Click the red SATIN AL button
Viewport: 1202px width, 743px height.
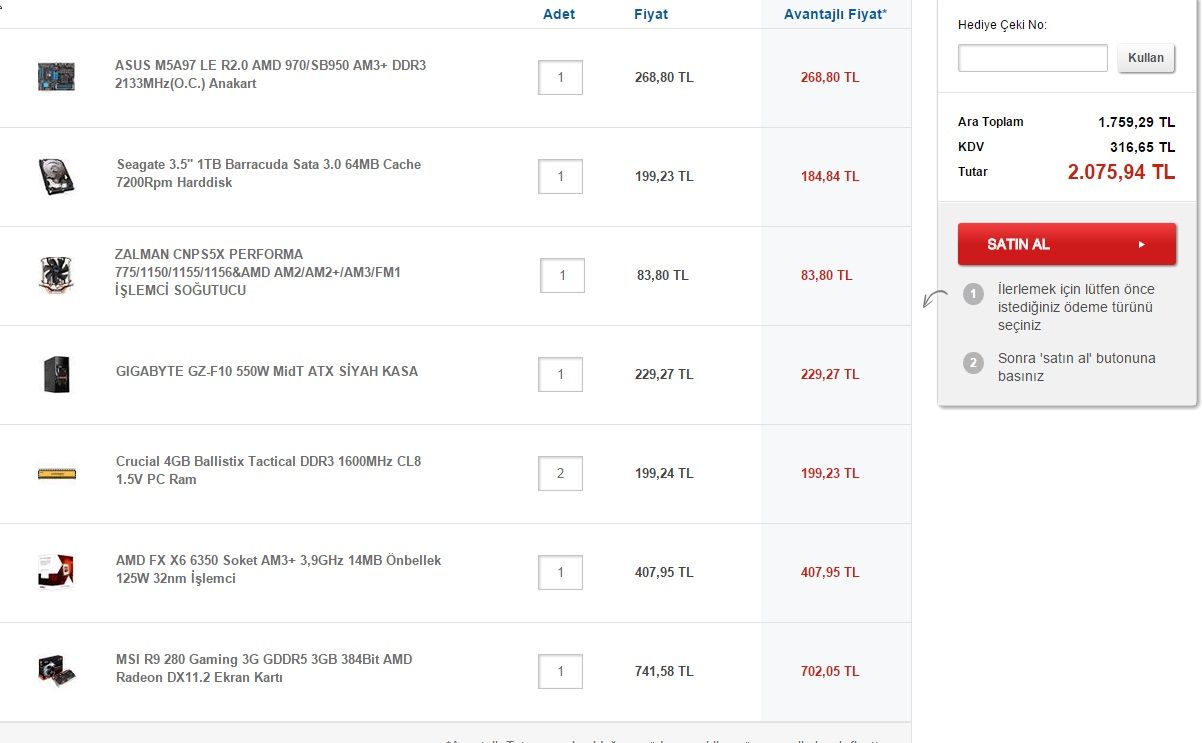point(1066,244)
